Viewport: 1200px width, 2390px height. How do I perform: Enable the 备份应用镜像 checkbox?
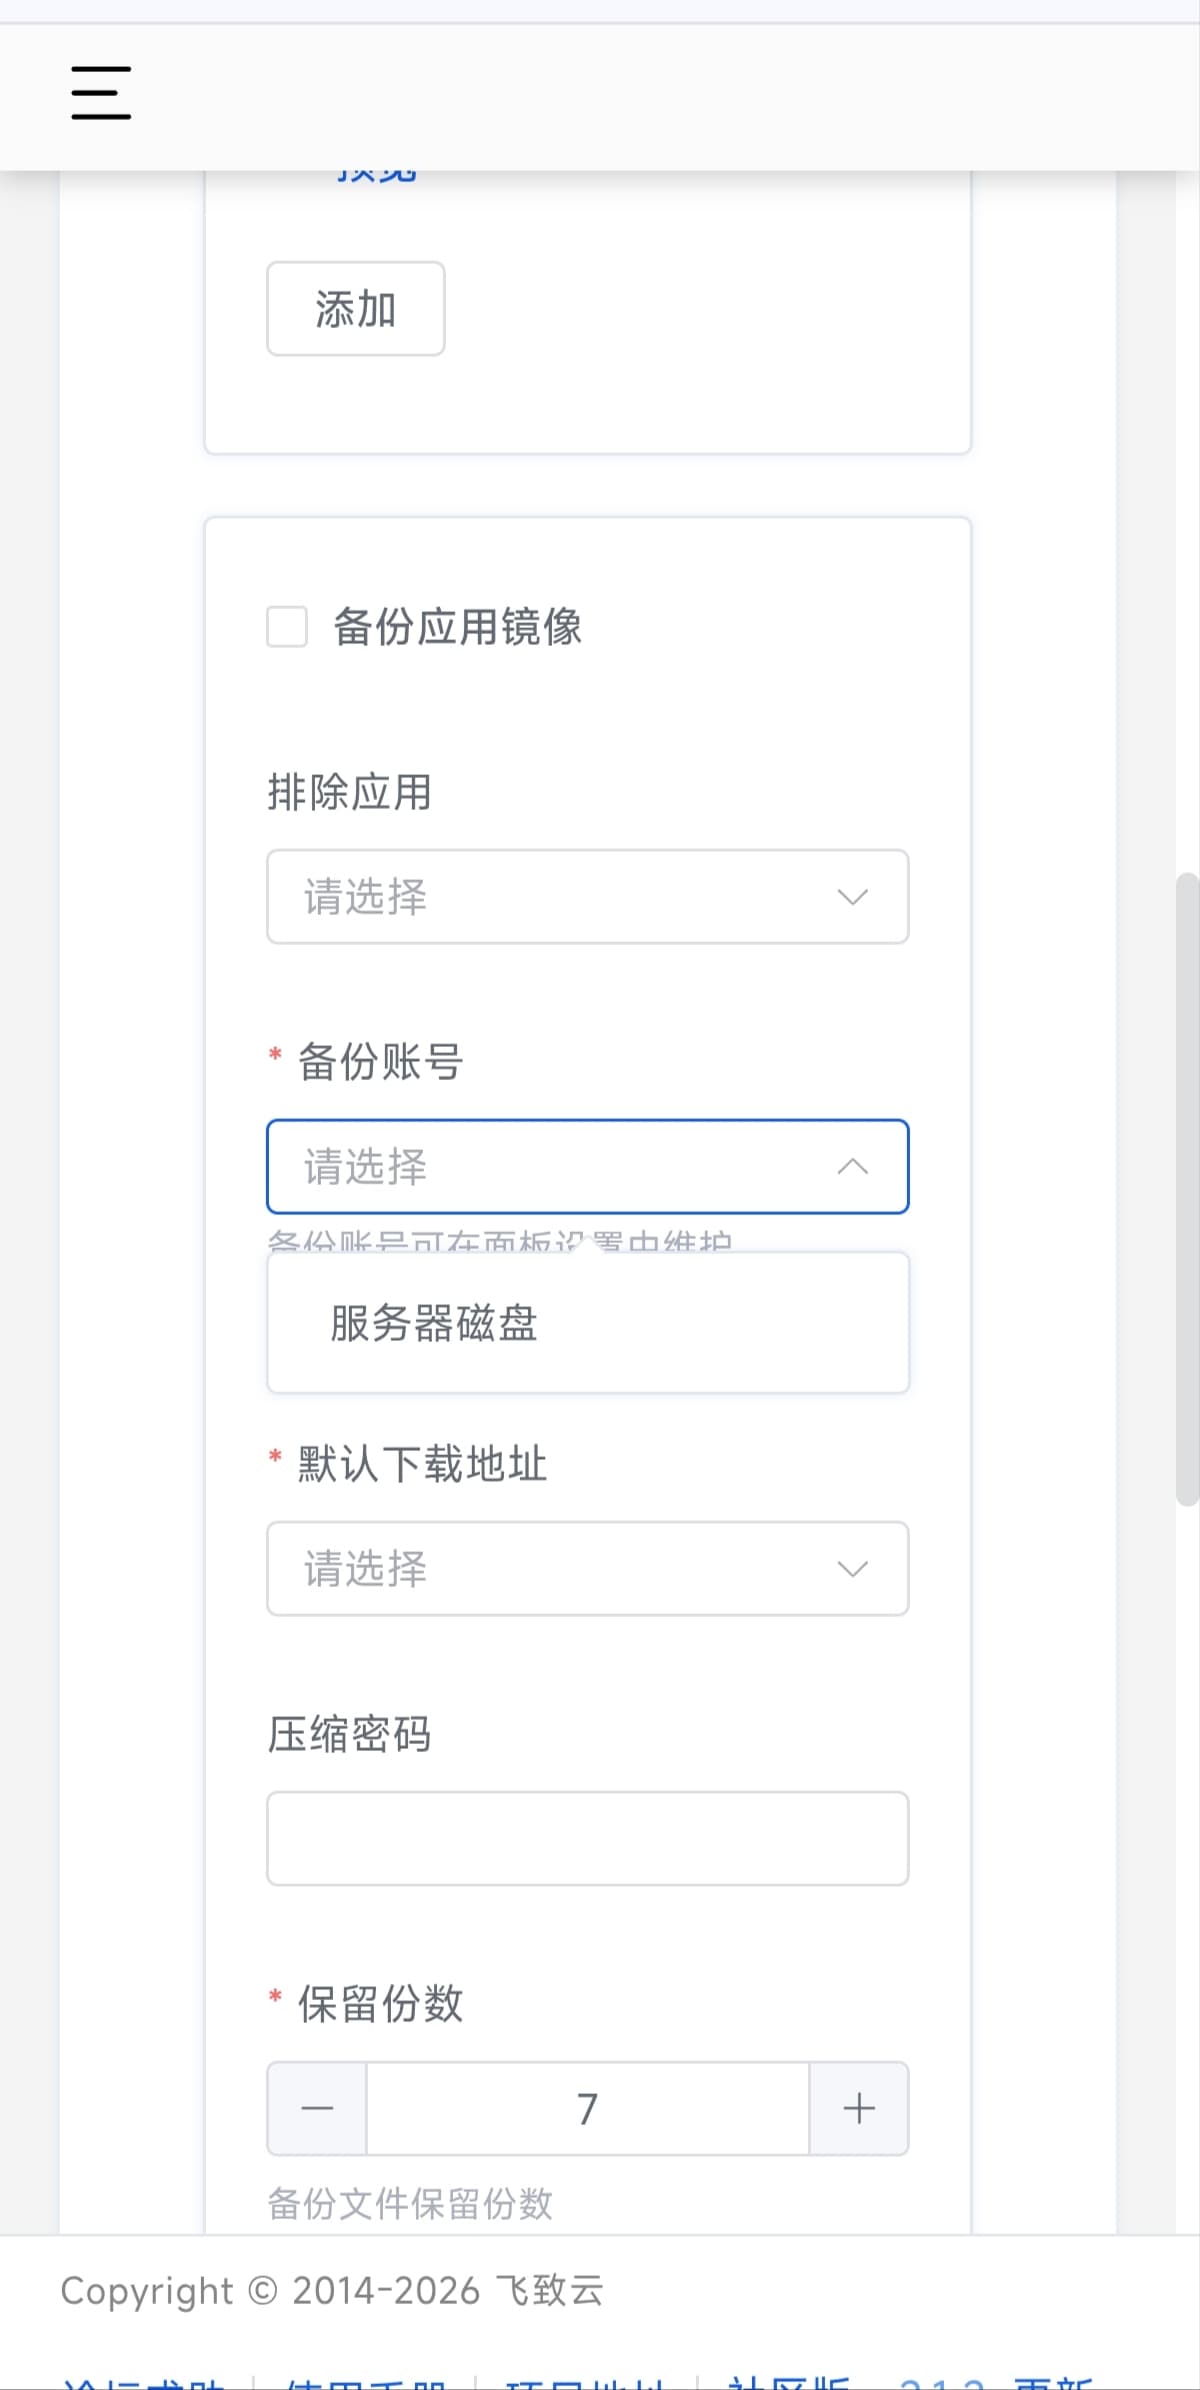pyautogui.click(x=287, y=627)
